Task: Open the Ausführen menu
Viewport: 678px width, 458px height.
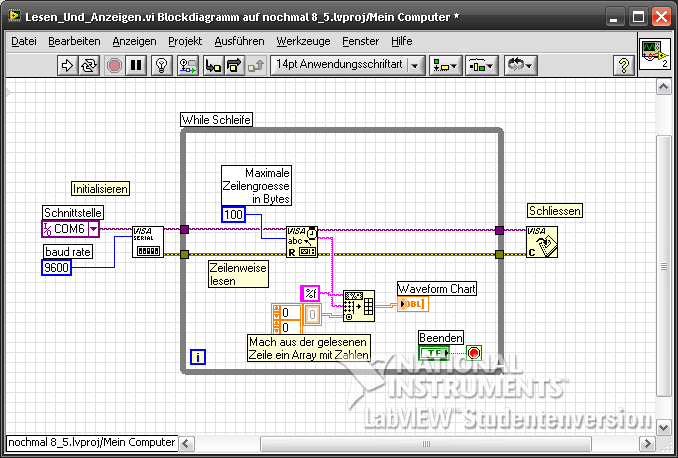Action: click(x=240, y=41)
